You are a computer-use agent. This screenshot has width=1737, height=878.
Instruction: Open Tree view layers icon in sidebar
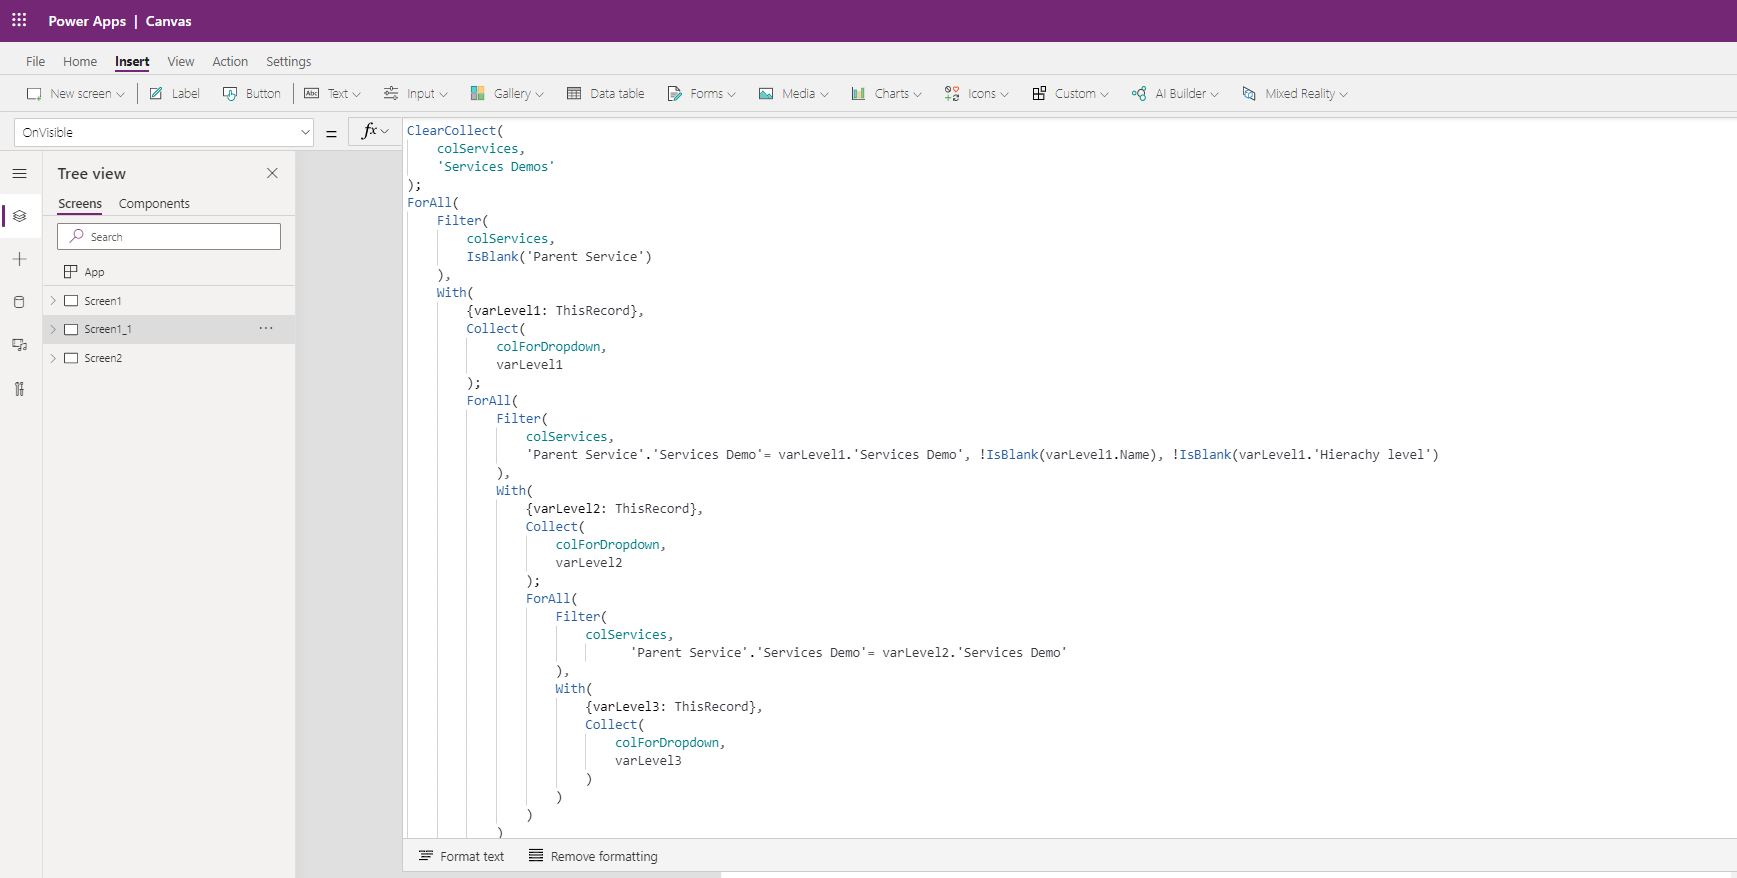pyautogui.click(x=19, y=216)
